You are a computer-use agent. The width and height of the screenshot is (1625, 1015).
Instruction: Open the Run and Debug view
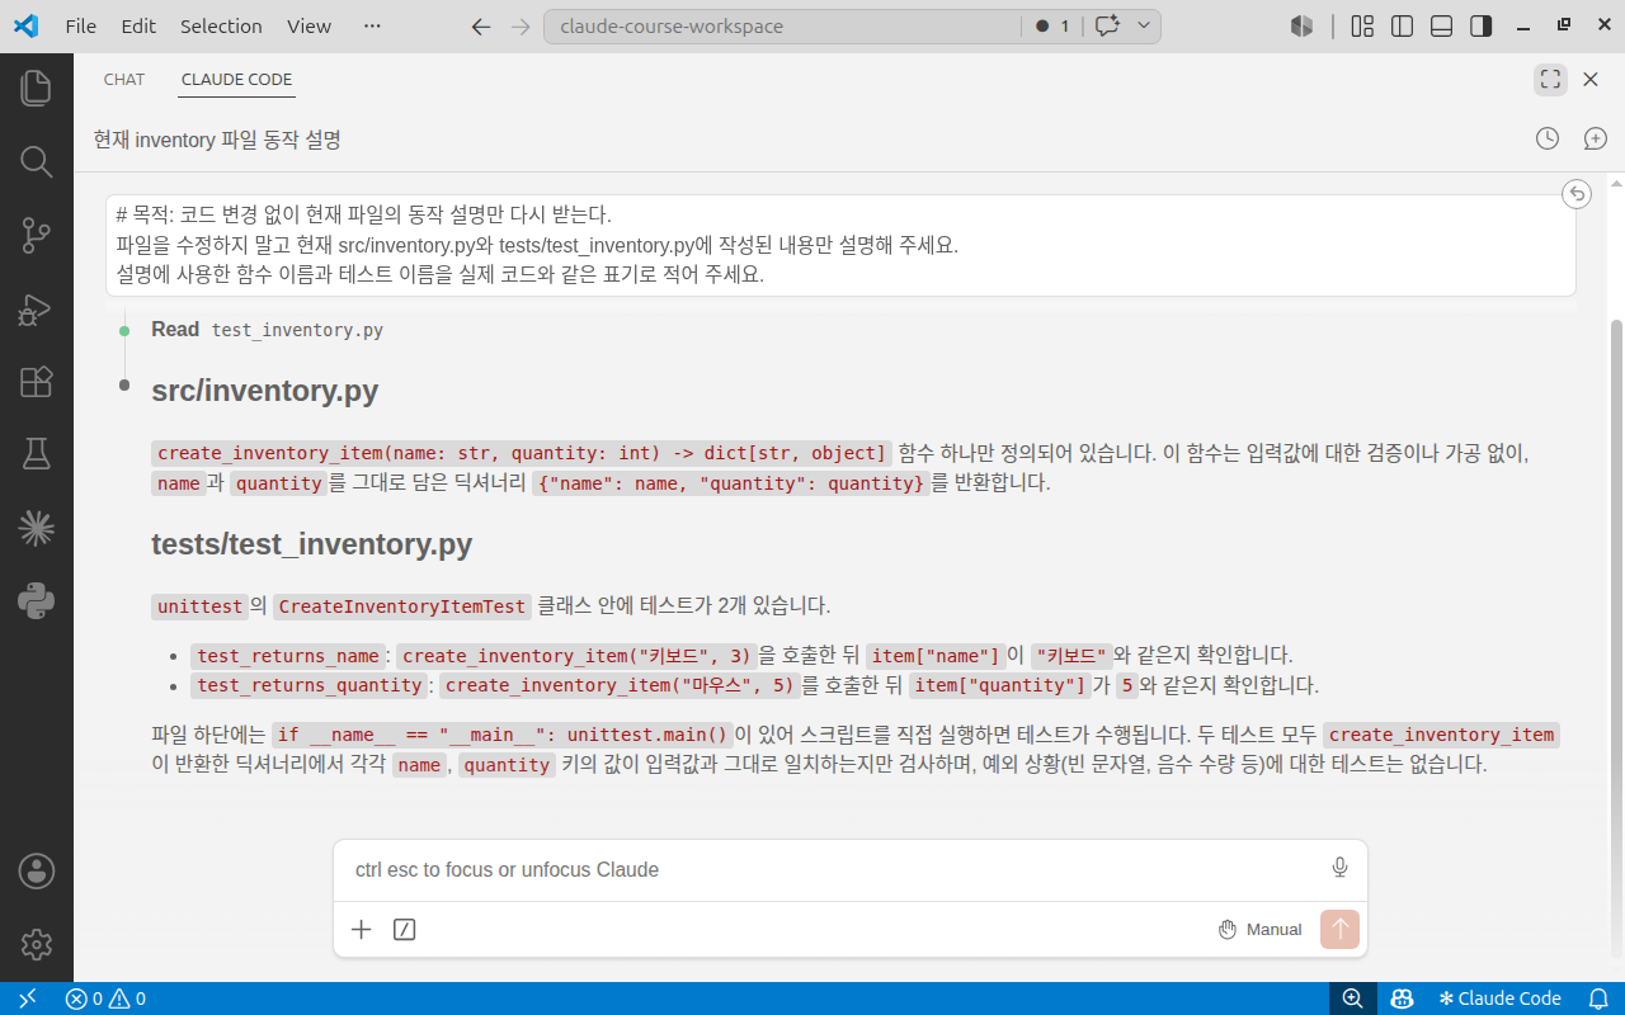click(36, 309)
